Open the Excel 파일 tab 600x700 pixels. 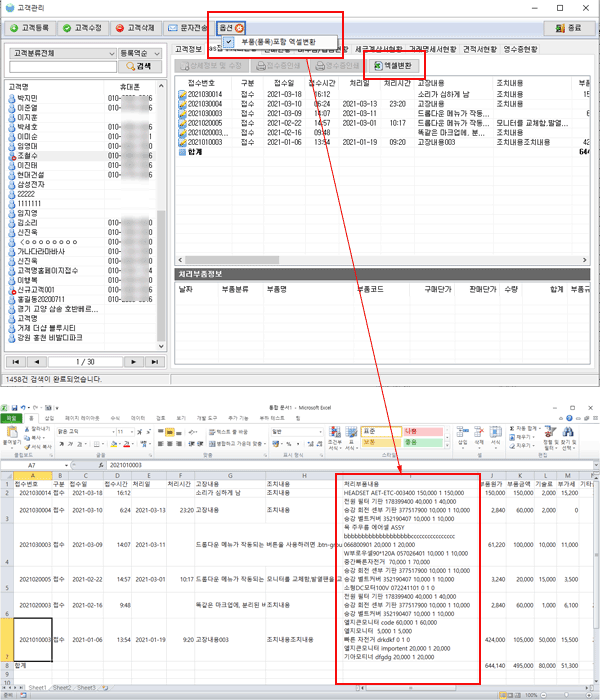coord(11,418)
